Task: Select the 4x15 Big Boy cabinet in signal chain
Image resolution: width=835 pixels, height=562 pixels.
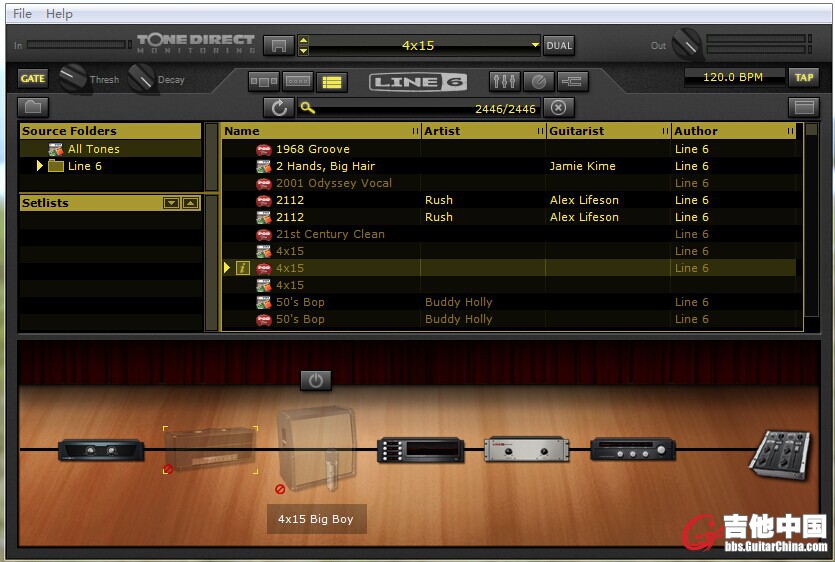Action: [315, 448]
